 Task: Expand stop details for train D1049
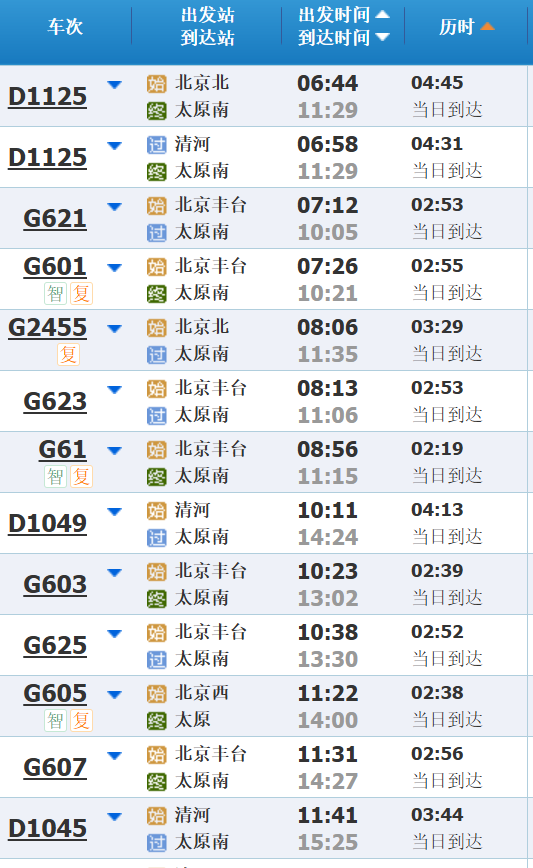click(x=115, y=512)
